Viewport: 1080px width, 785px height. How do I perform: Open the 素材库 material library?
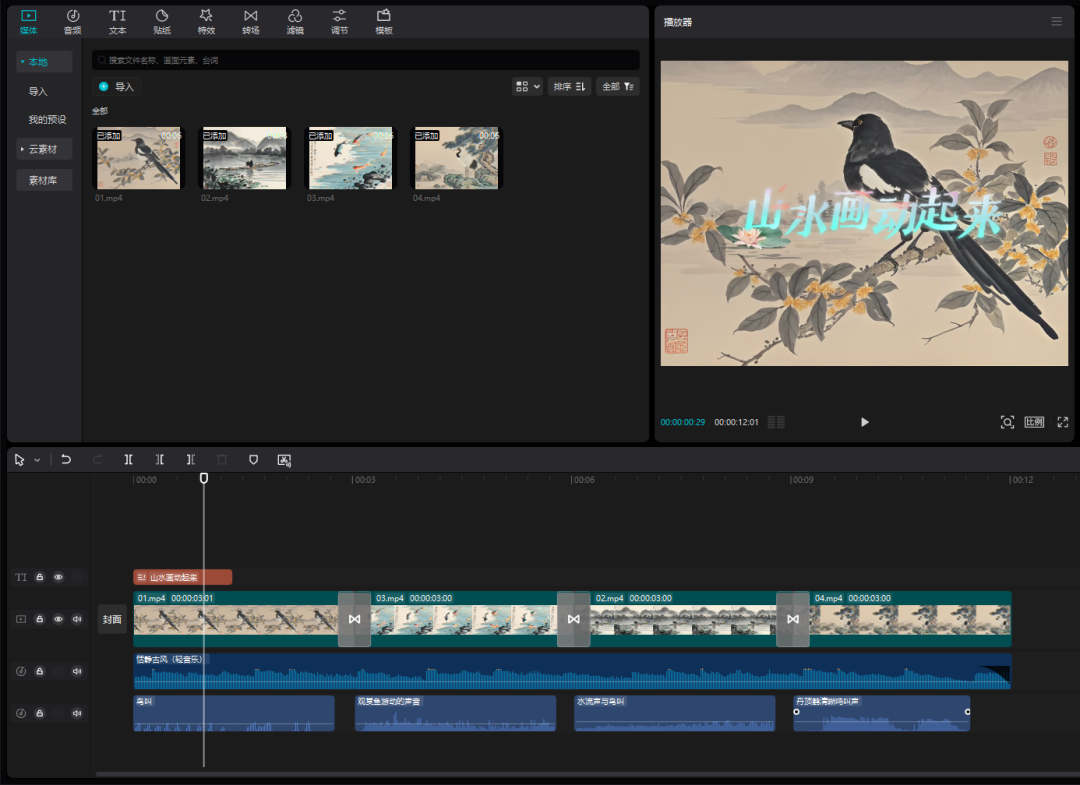pos(44,180)
